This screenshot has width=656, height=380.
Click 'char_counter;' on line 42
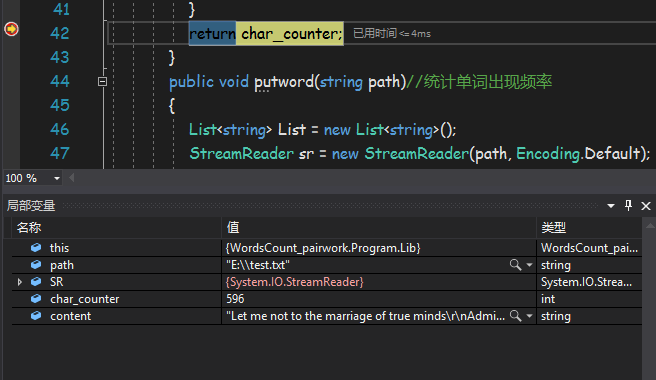tap(292, 33)
